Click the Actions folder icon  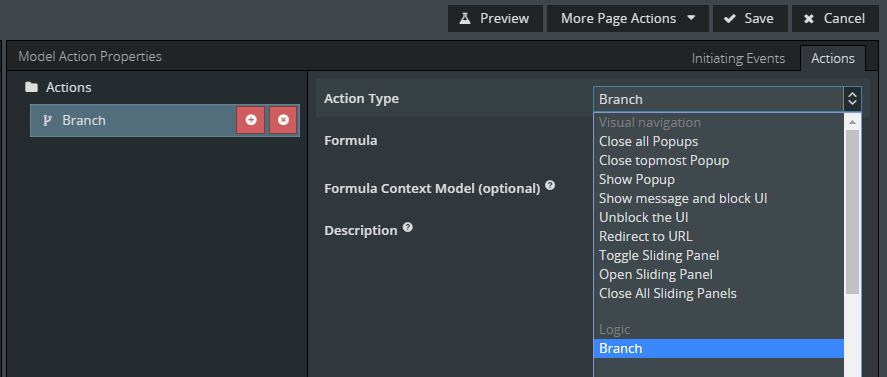32,87
